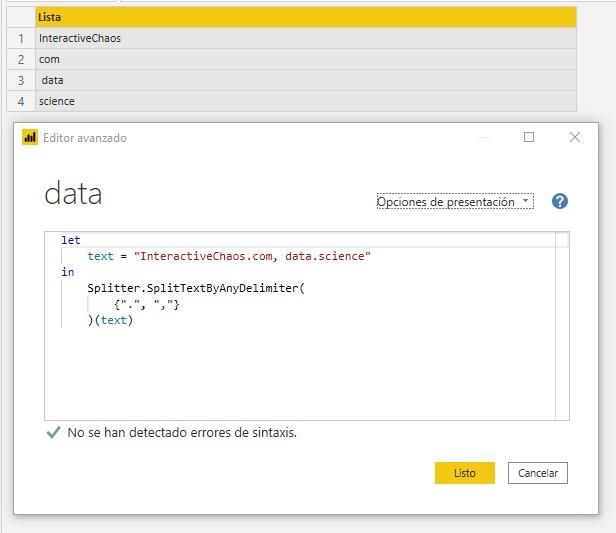Click the code editor vertical scrollbar
The image size is (616, 533).
coord(562,330)
